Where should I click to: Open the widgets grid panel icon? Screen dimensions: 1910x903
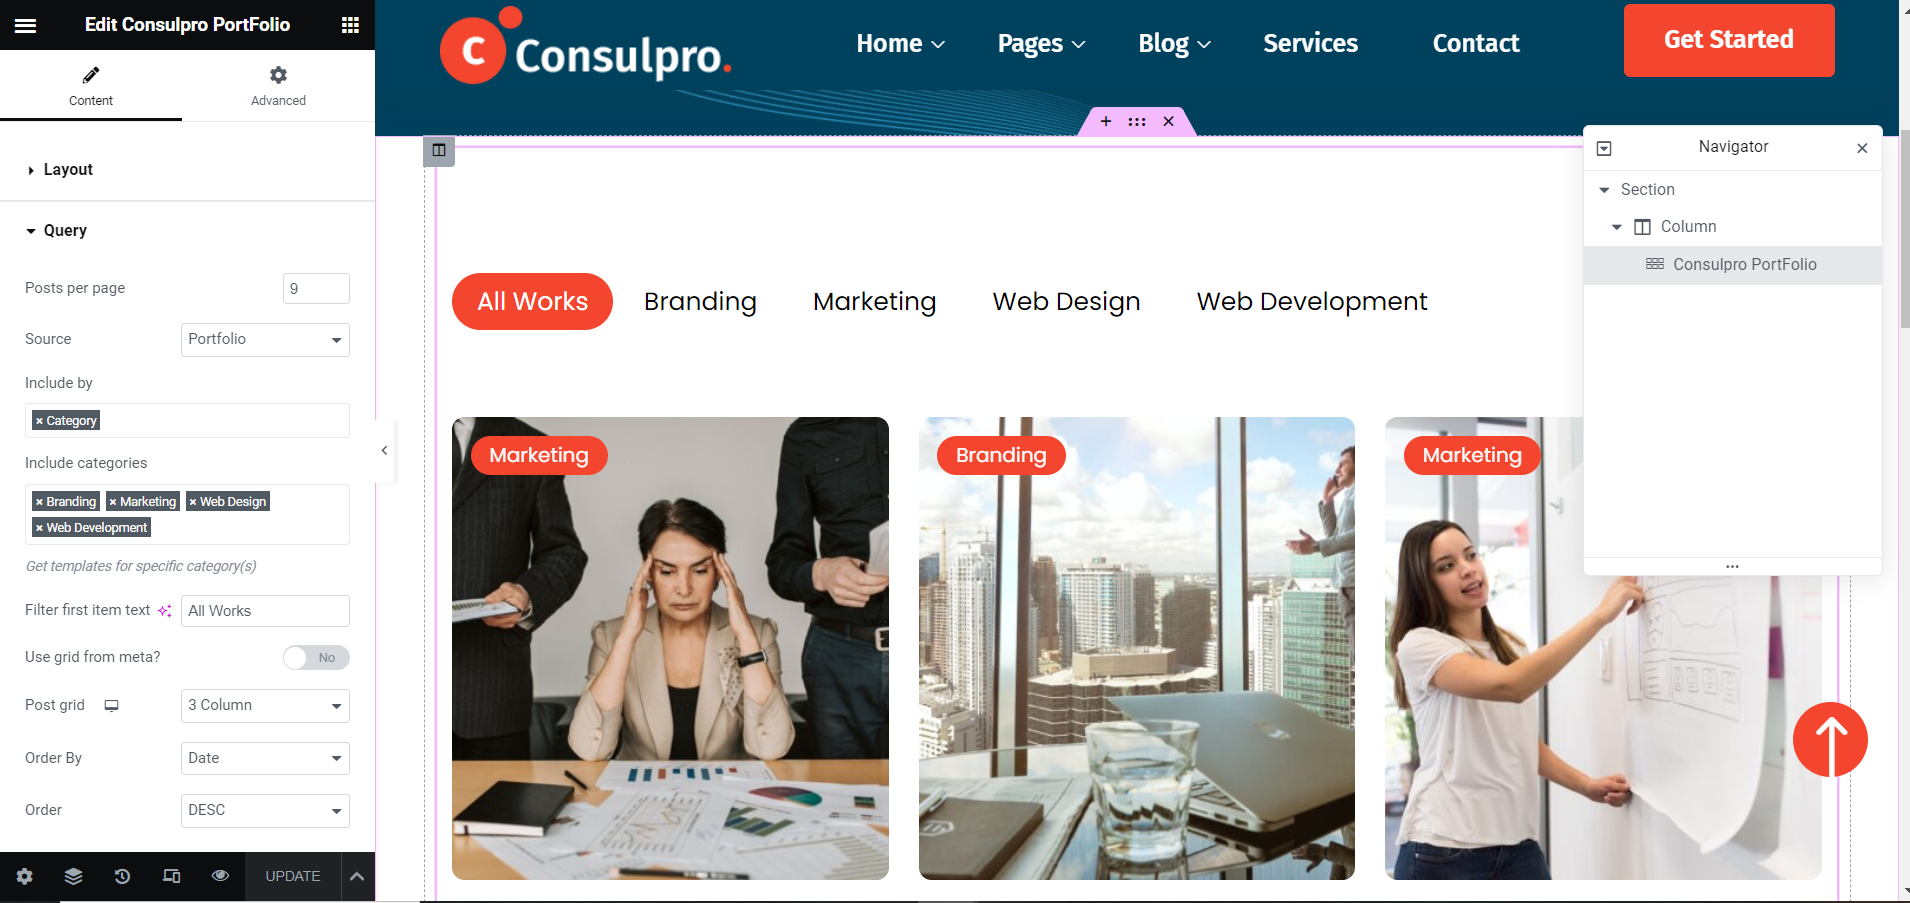pos(350,25)
